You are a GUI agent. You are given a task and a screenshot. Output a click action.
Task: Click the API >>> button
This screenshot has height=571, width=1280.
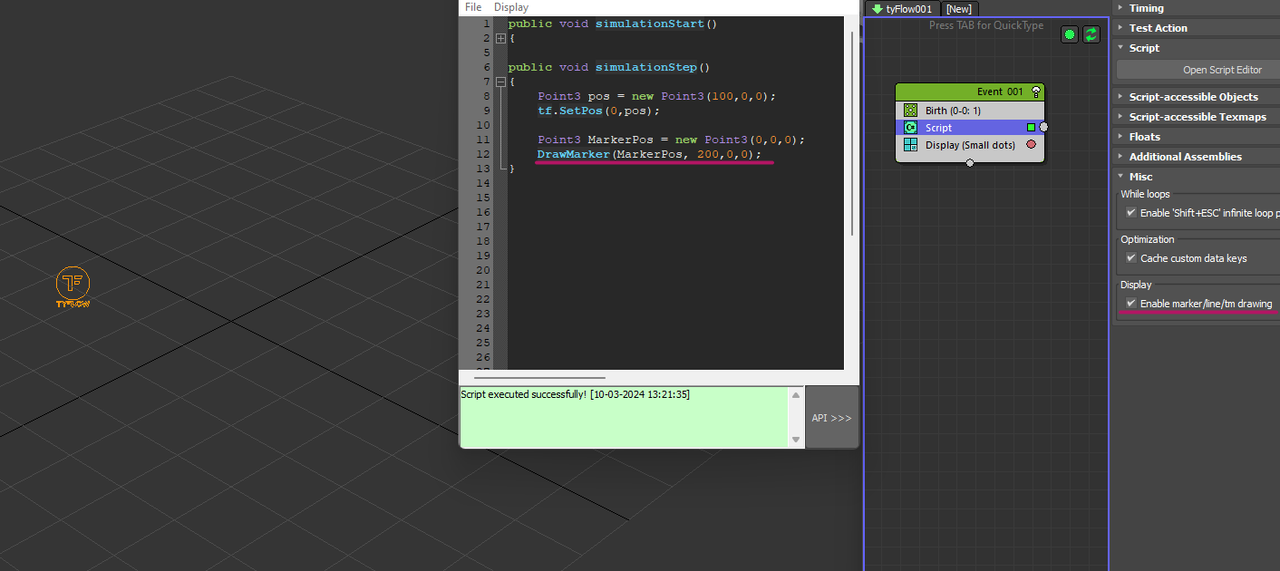(x=832, y=418)
